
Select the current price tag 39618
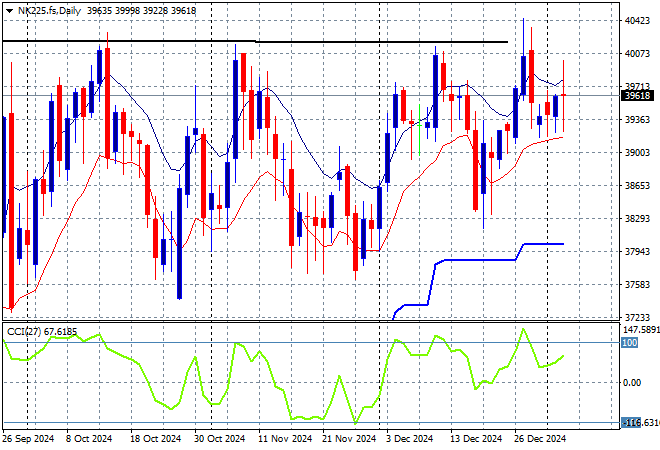[637, 96]
